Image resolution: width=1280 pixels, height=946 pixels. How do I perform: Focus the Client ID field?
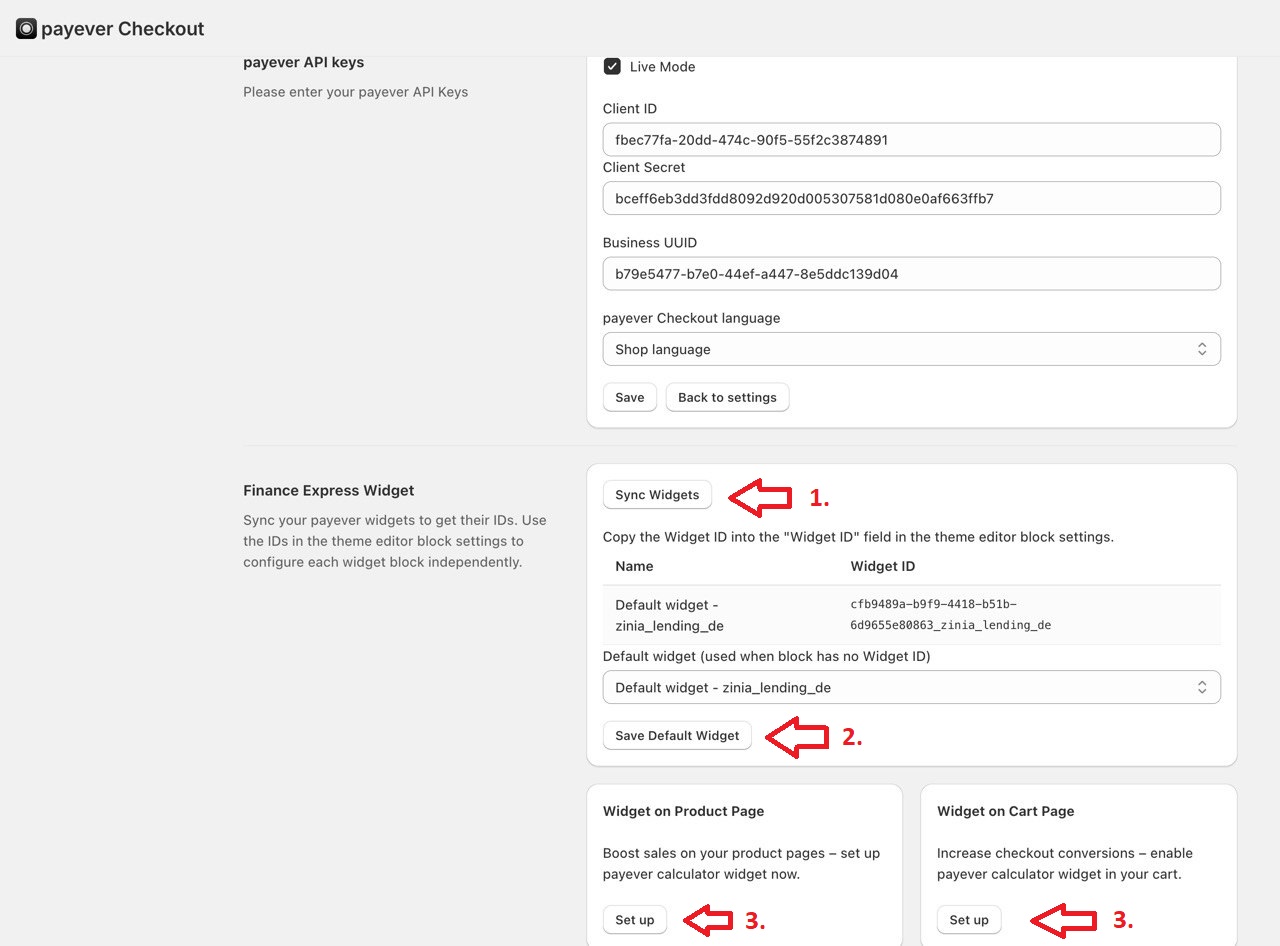point(911,140)
